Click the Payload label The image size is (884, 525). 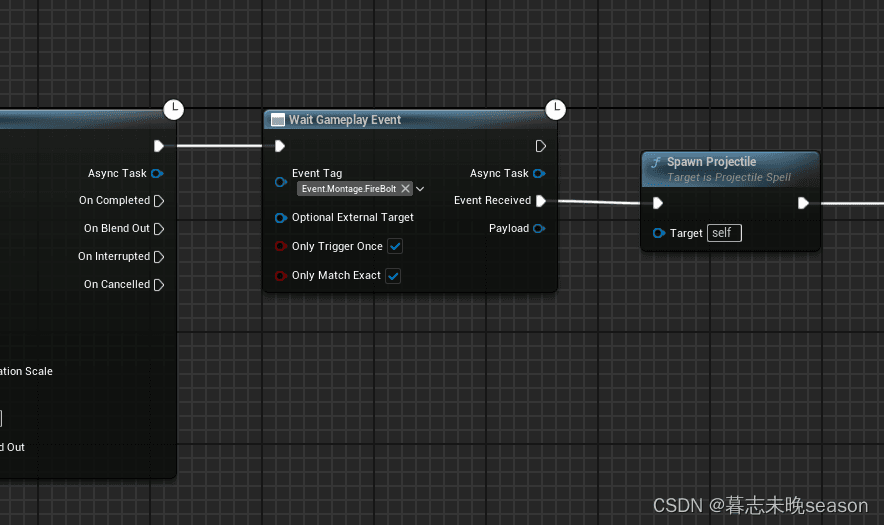pyautogui.click(x=509, y=228)
